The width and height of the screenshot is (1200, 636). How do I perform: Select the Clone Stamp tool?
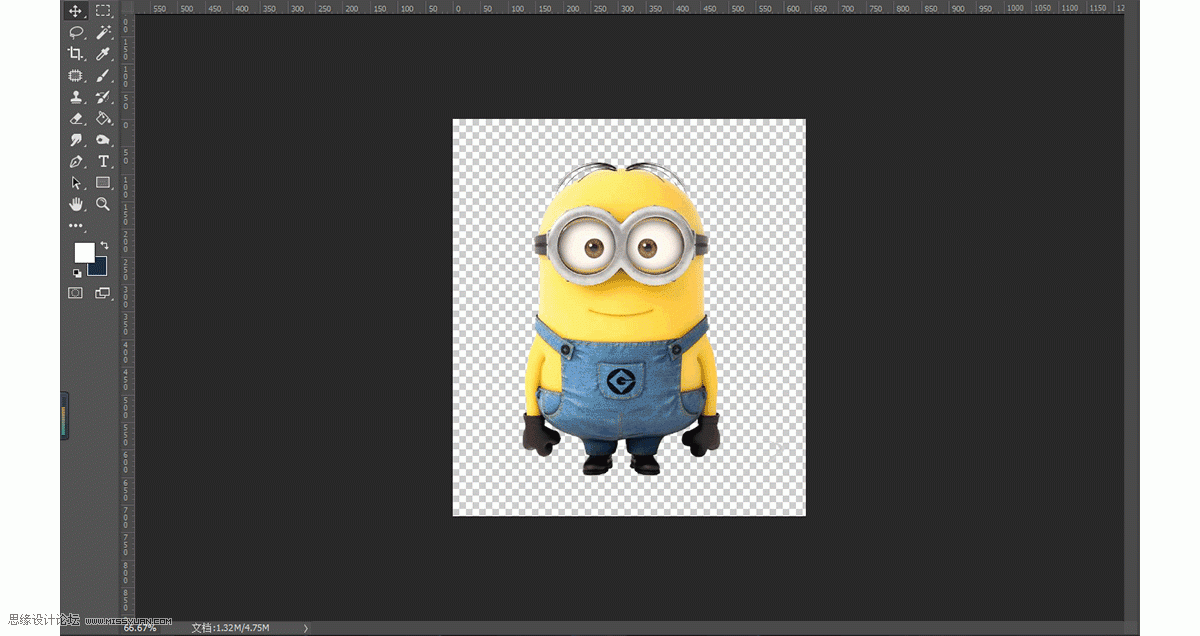pos(76,97)
